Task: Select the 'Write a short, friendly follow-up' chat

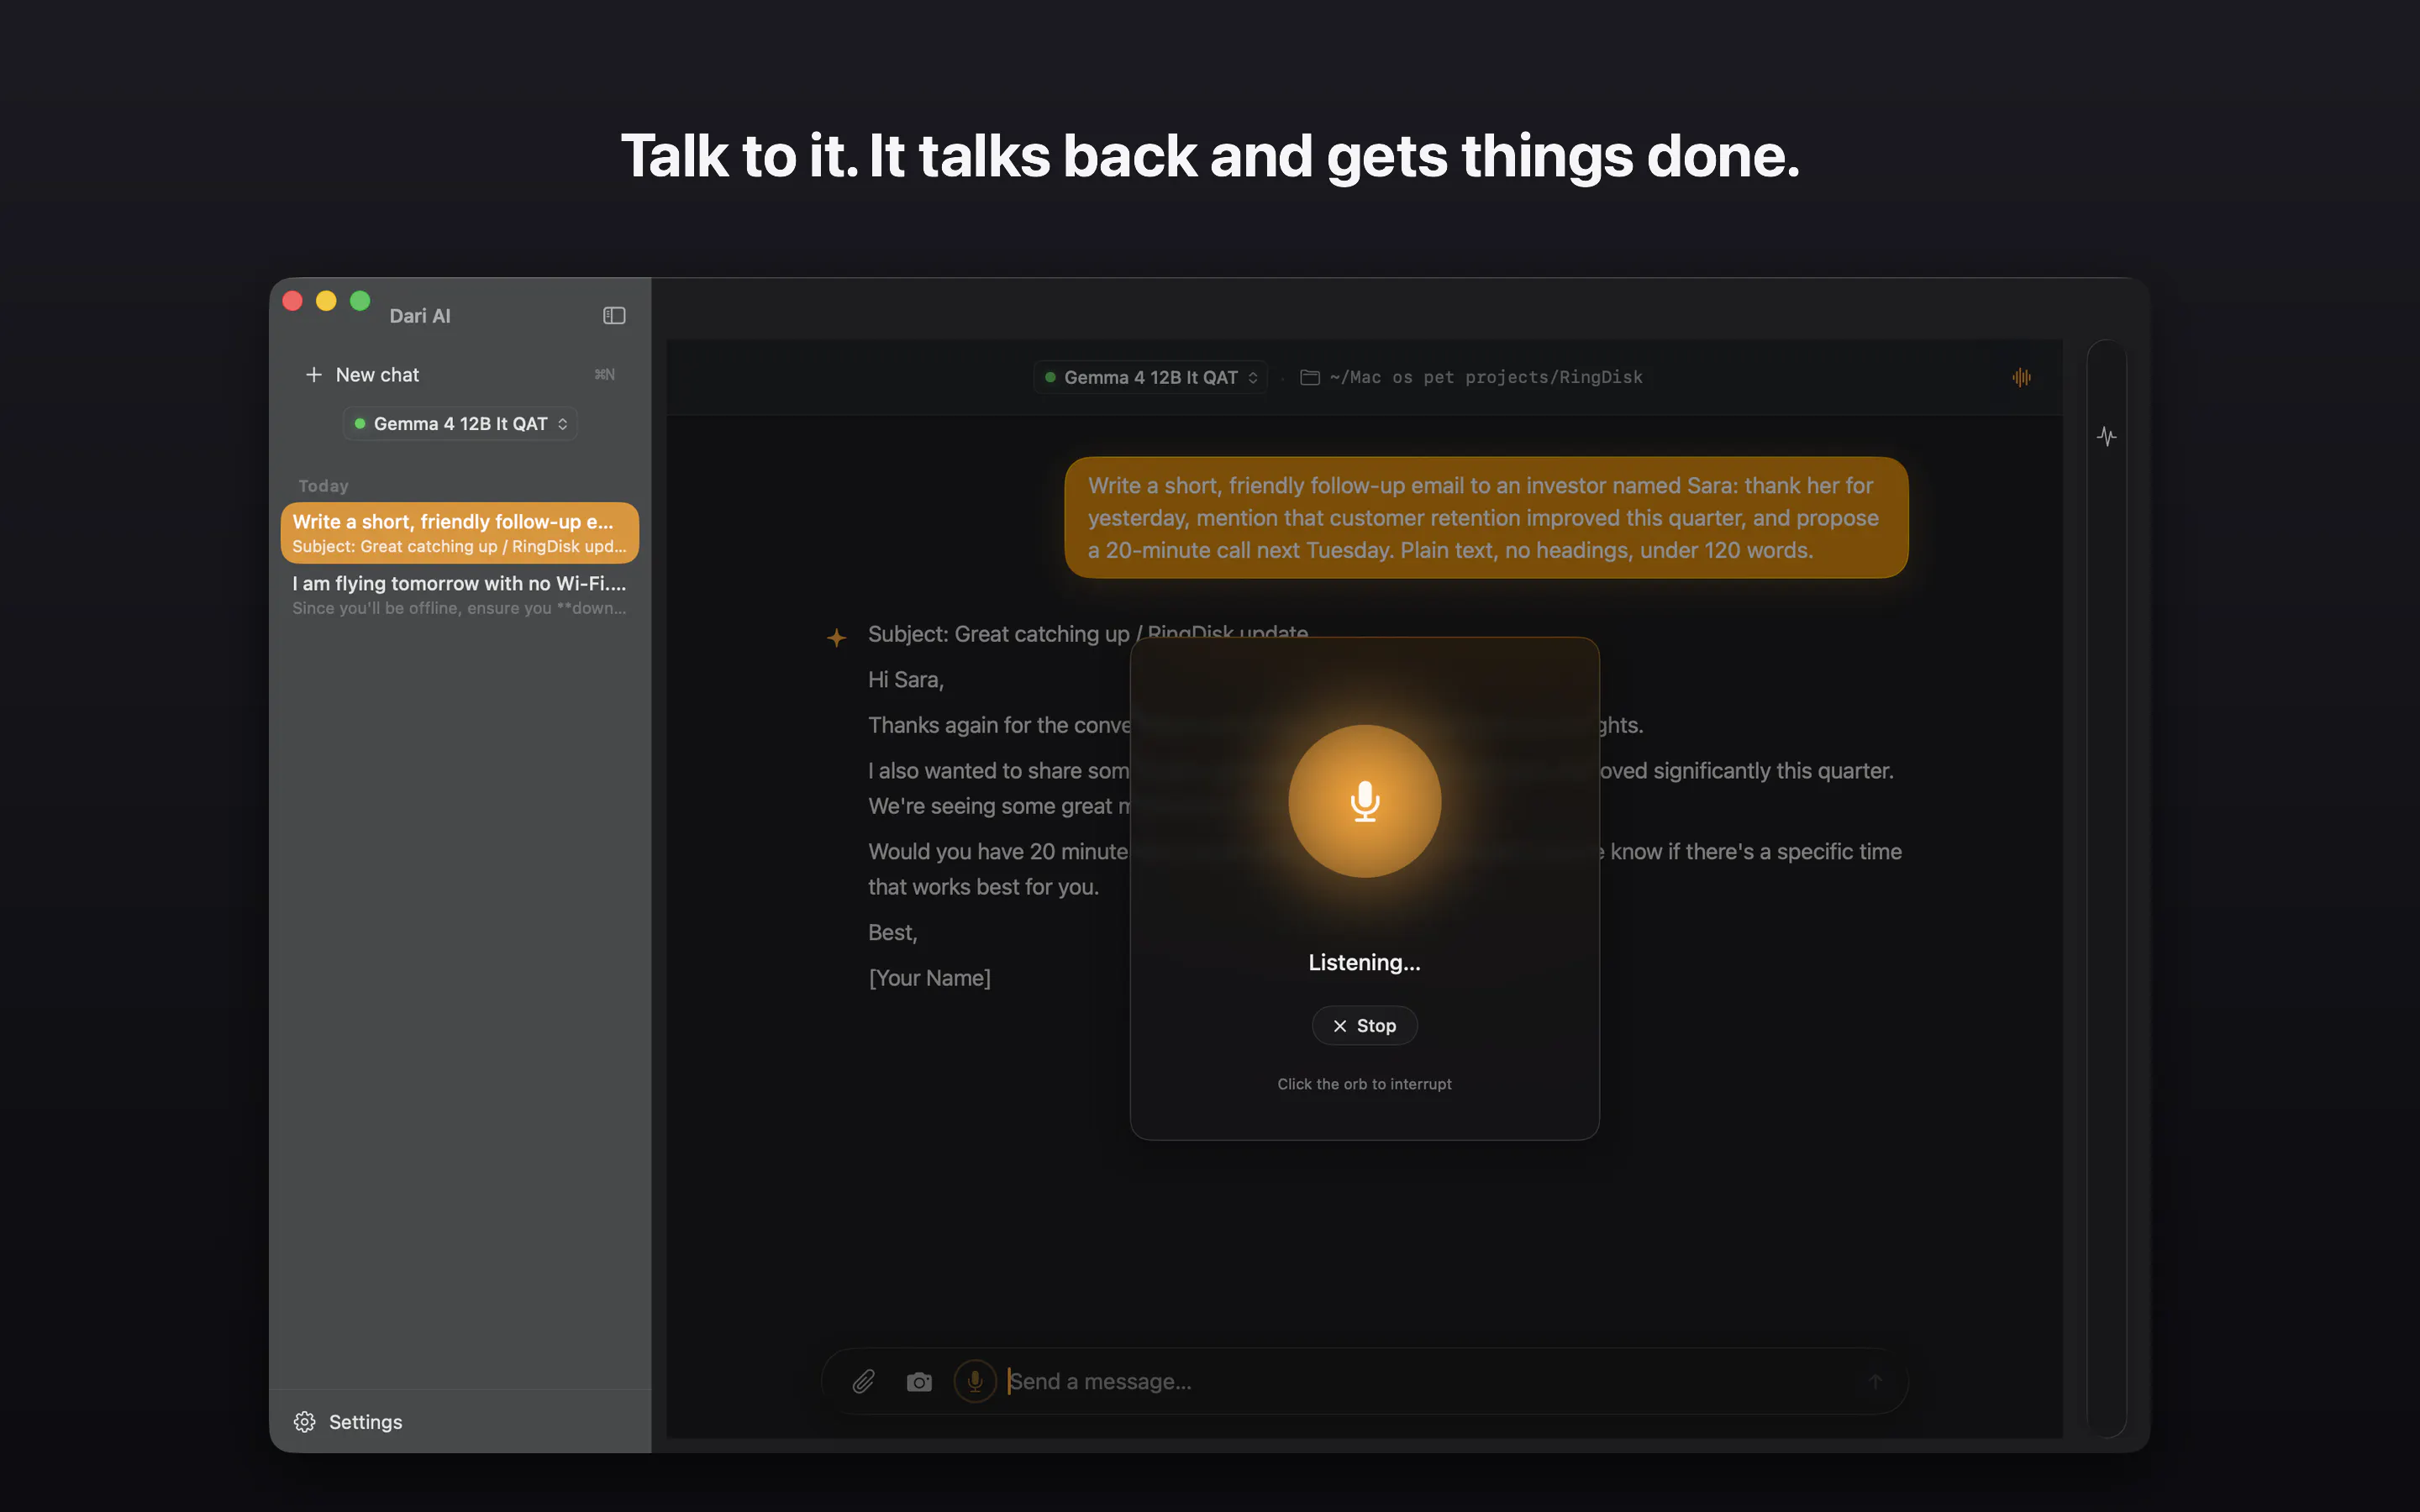Action: [460, 533]
